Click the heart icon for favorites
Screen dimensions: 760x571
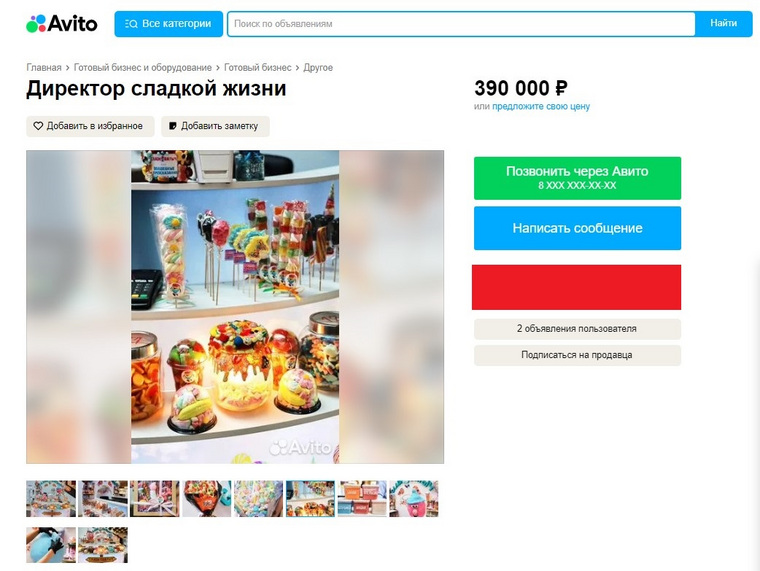[x=38, y=126]
